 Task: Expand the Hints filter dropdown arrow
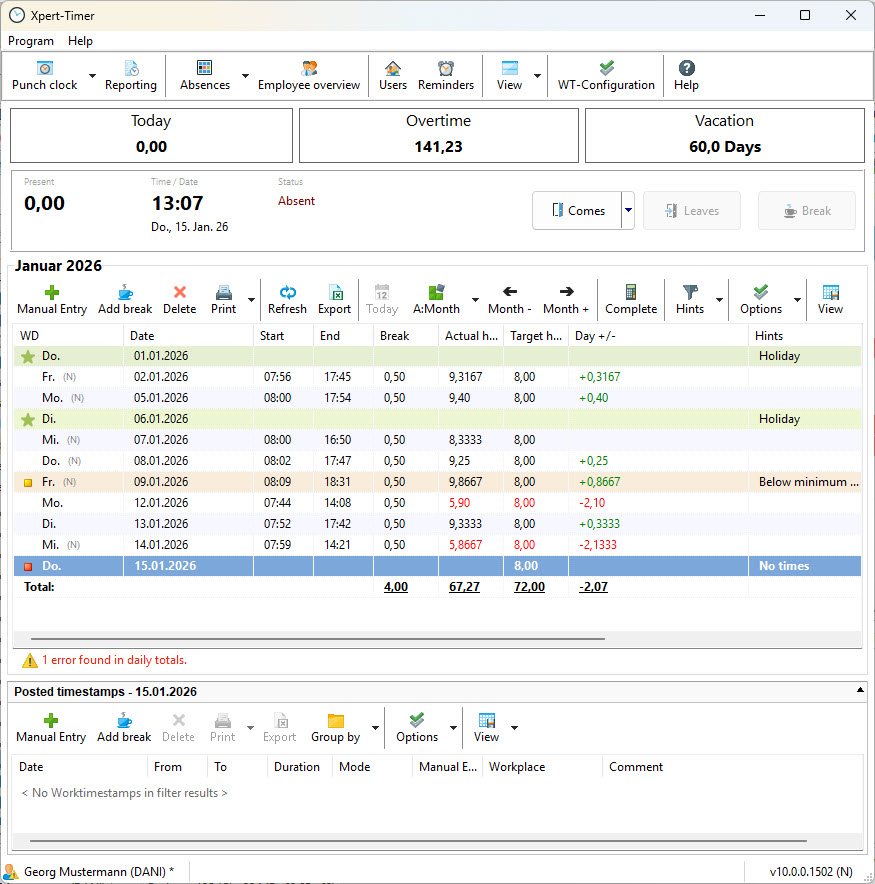(719, 299)
